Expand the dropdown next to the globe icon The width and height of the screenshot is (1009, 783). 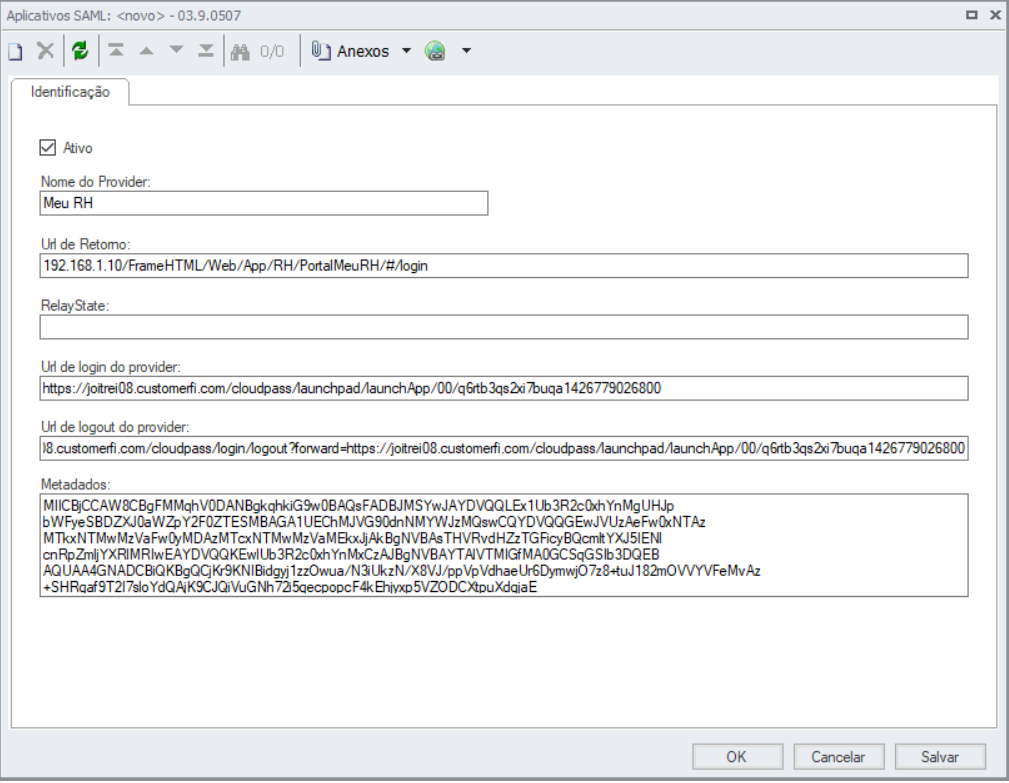pos(467,51)
